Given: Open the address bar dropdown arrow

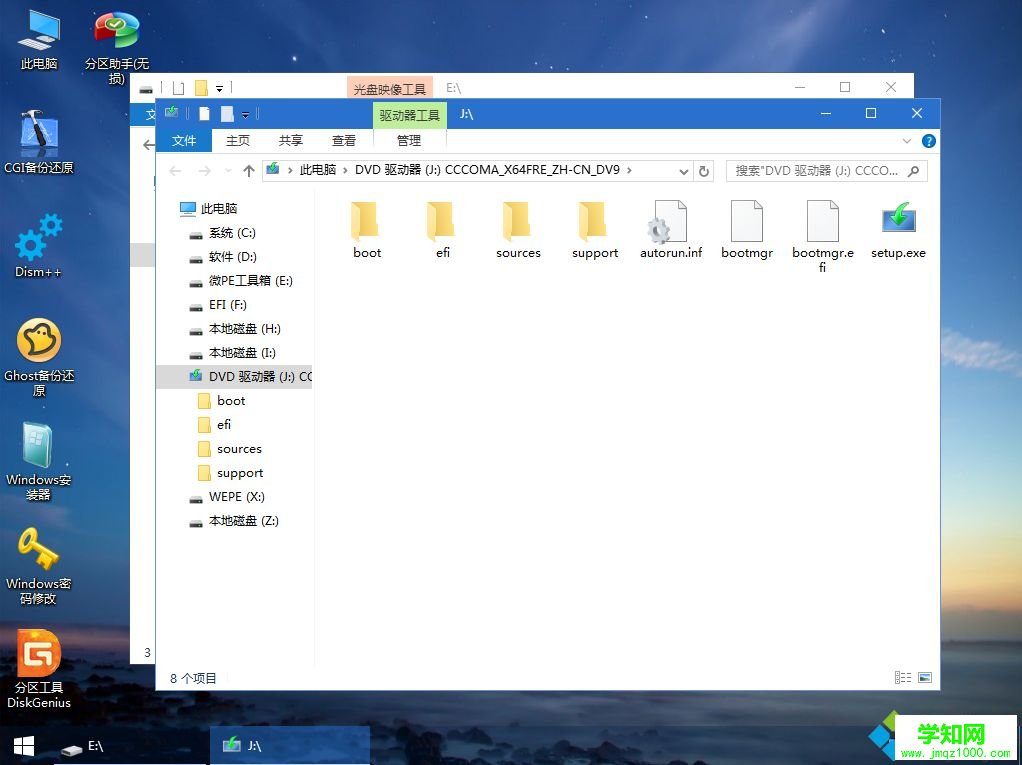Looking at the screenshot, I should [x=684, y=171].
